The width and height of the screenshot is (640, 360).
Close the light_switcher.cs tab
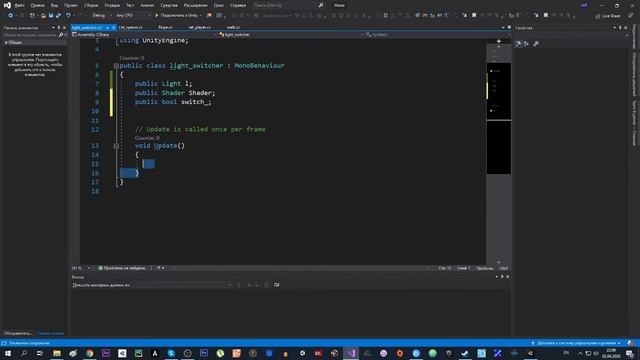[x=113, y=27]
